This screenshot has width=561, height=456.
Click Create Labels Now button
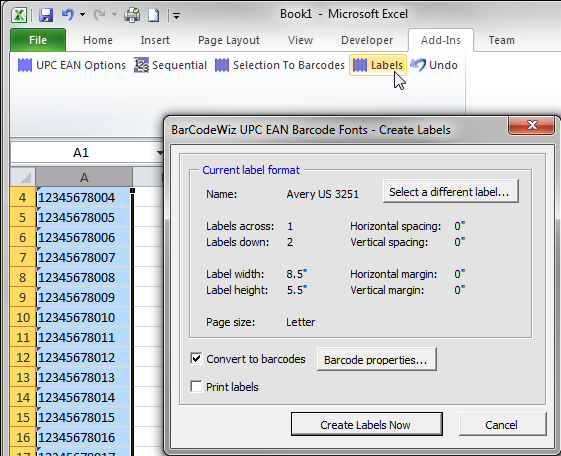367,425
